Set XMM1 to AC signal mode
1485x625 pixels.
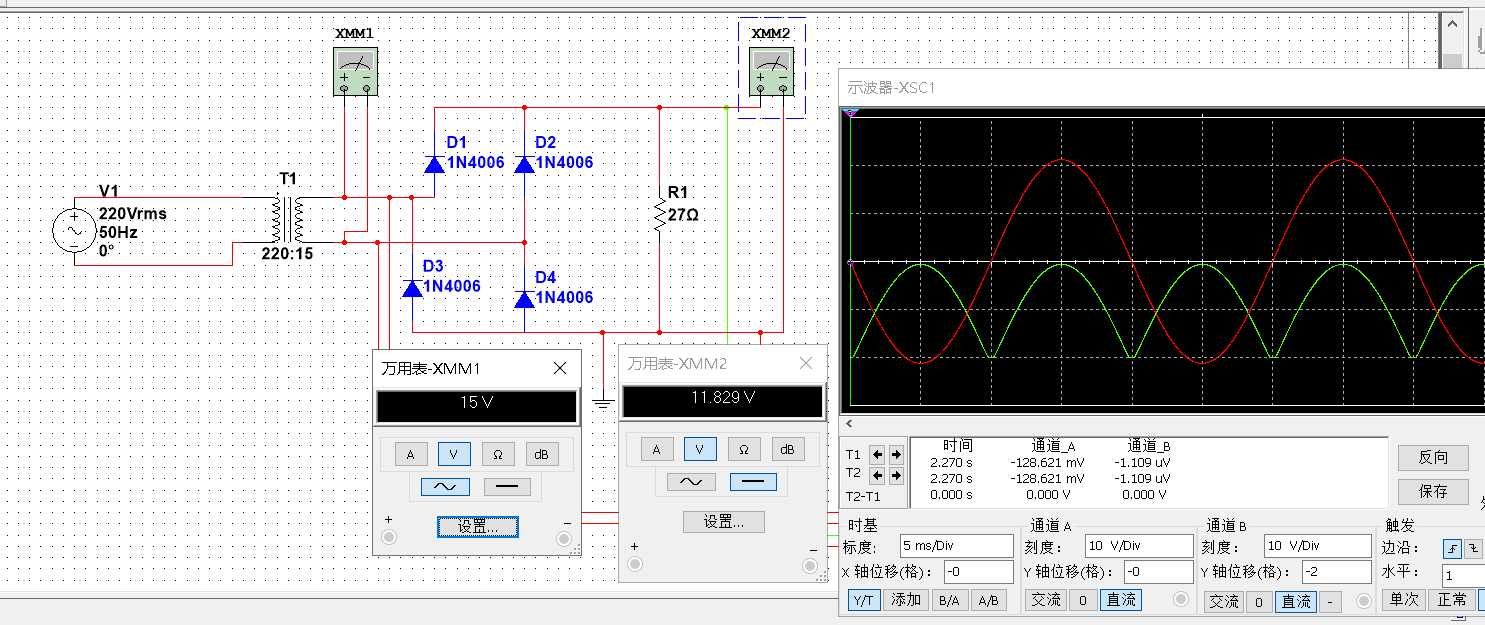pos(445,487)
